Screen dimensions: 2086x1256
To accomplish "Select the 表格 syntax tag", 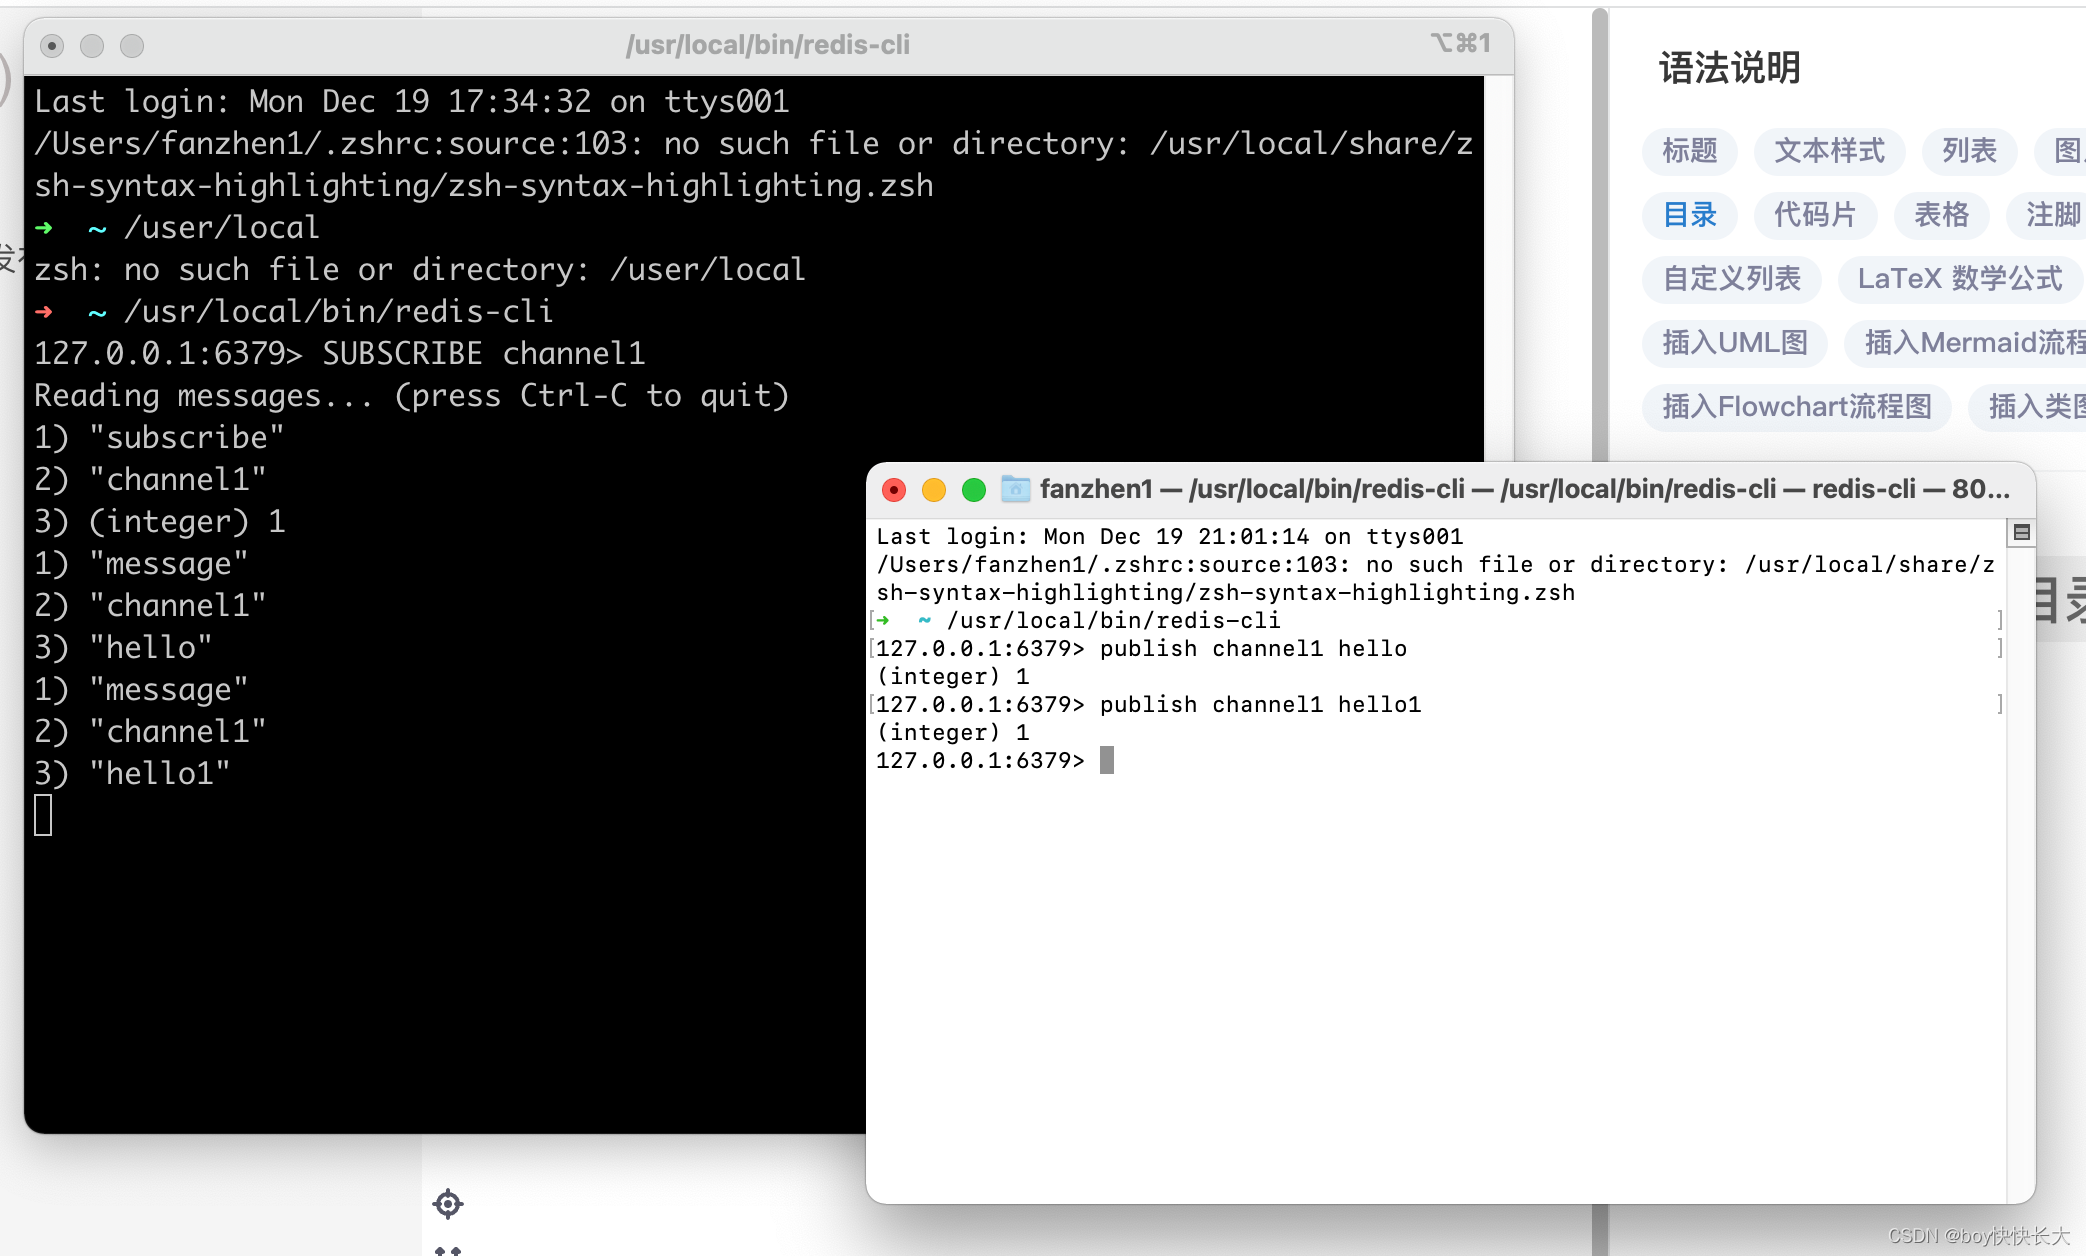I will click(1941, 215).
